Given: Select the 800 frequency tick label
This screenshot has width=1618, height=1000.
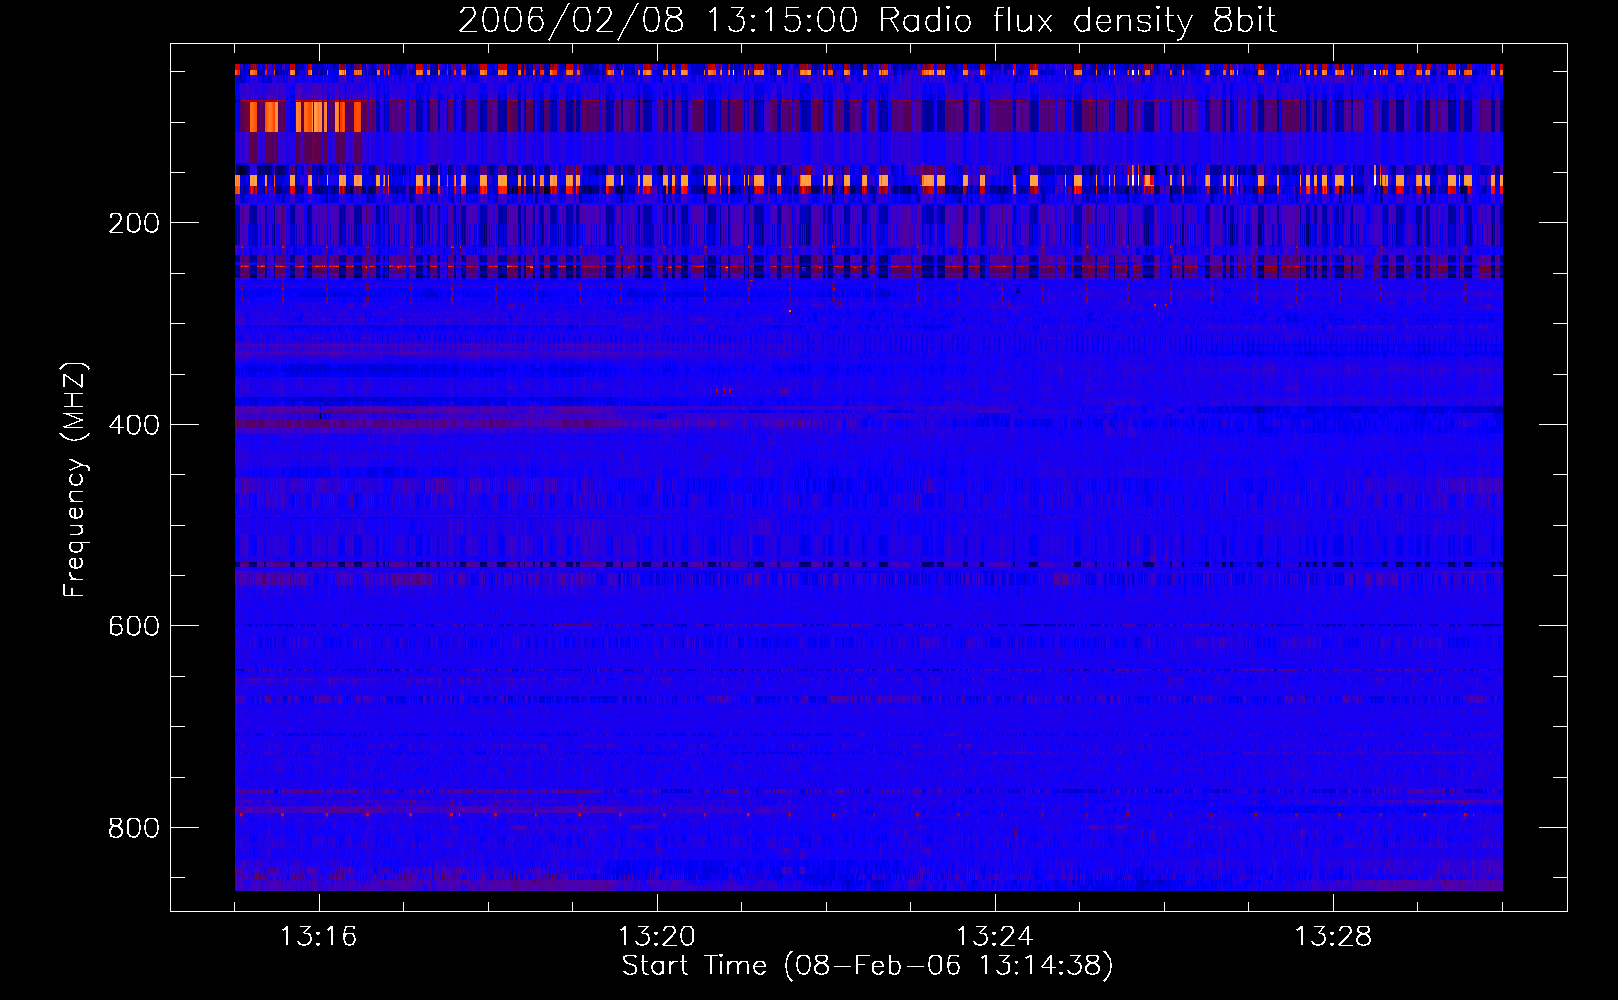Looking at the screenshot, I should (134, 828).
